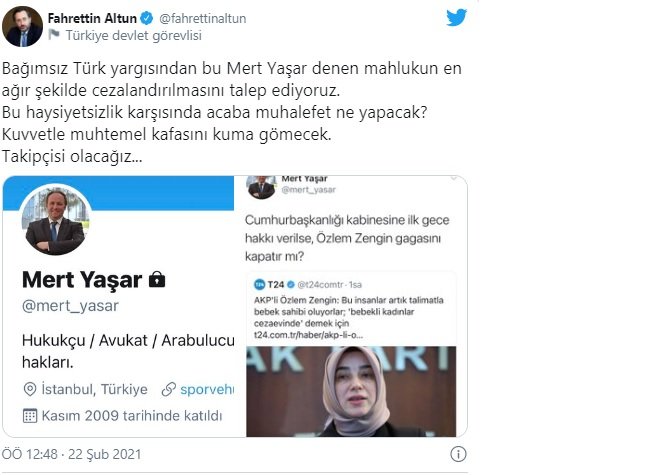Click the @t24comtr handle in quoted tweet

pos(320,284)
